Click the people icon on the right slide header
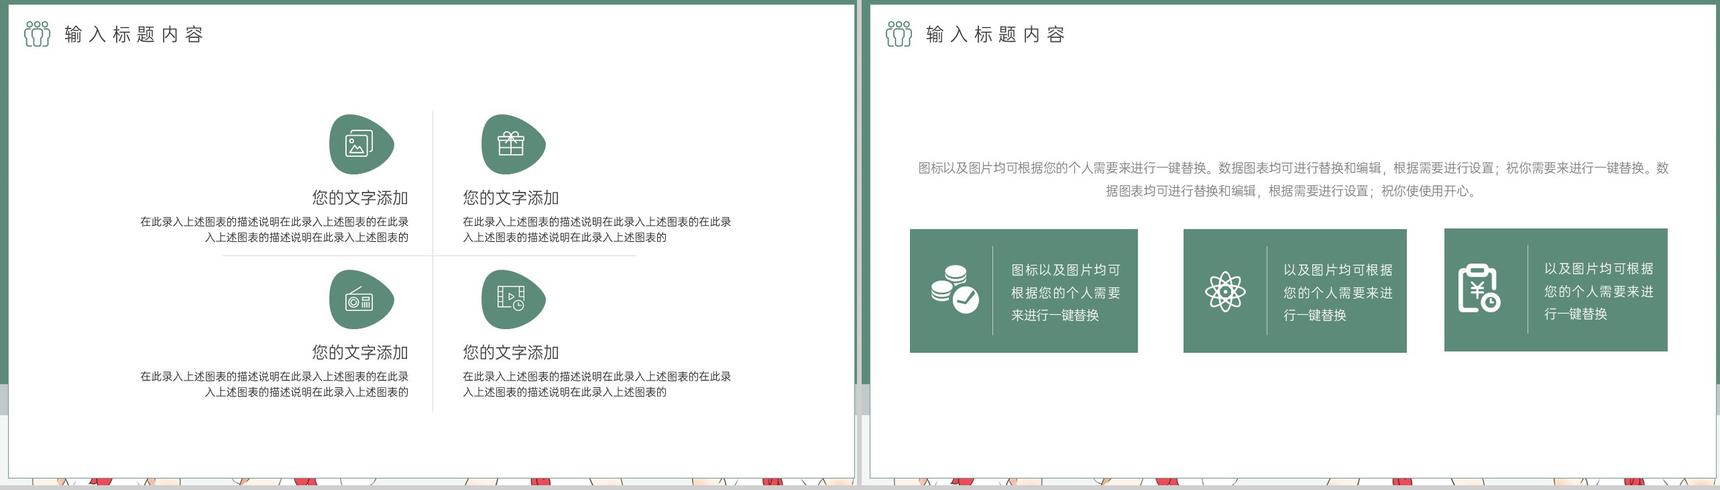This screenshot has height=490, width=1720. 899,34
